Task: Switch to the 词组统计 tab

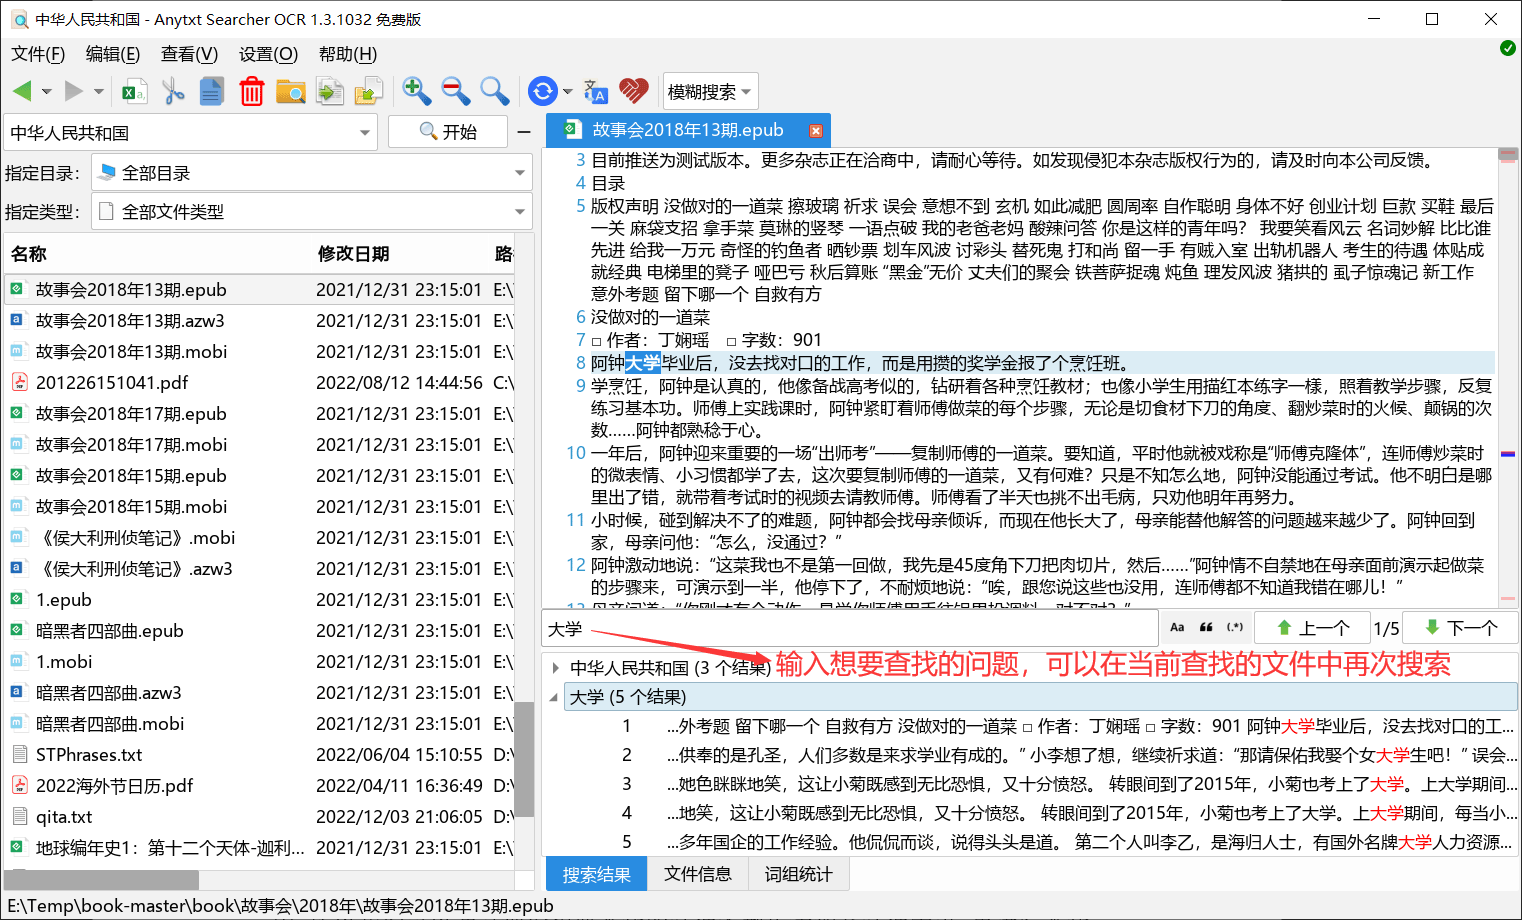Action: pyautogui.click(x=798, y=874)
